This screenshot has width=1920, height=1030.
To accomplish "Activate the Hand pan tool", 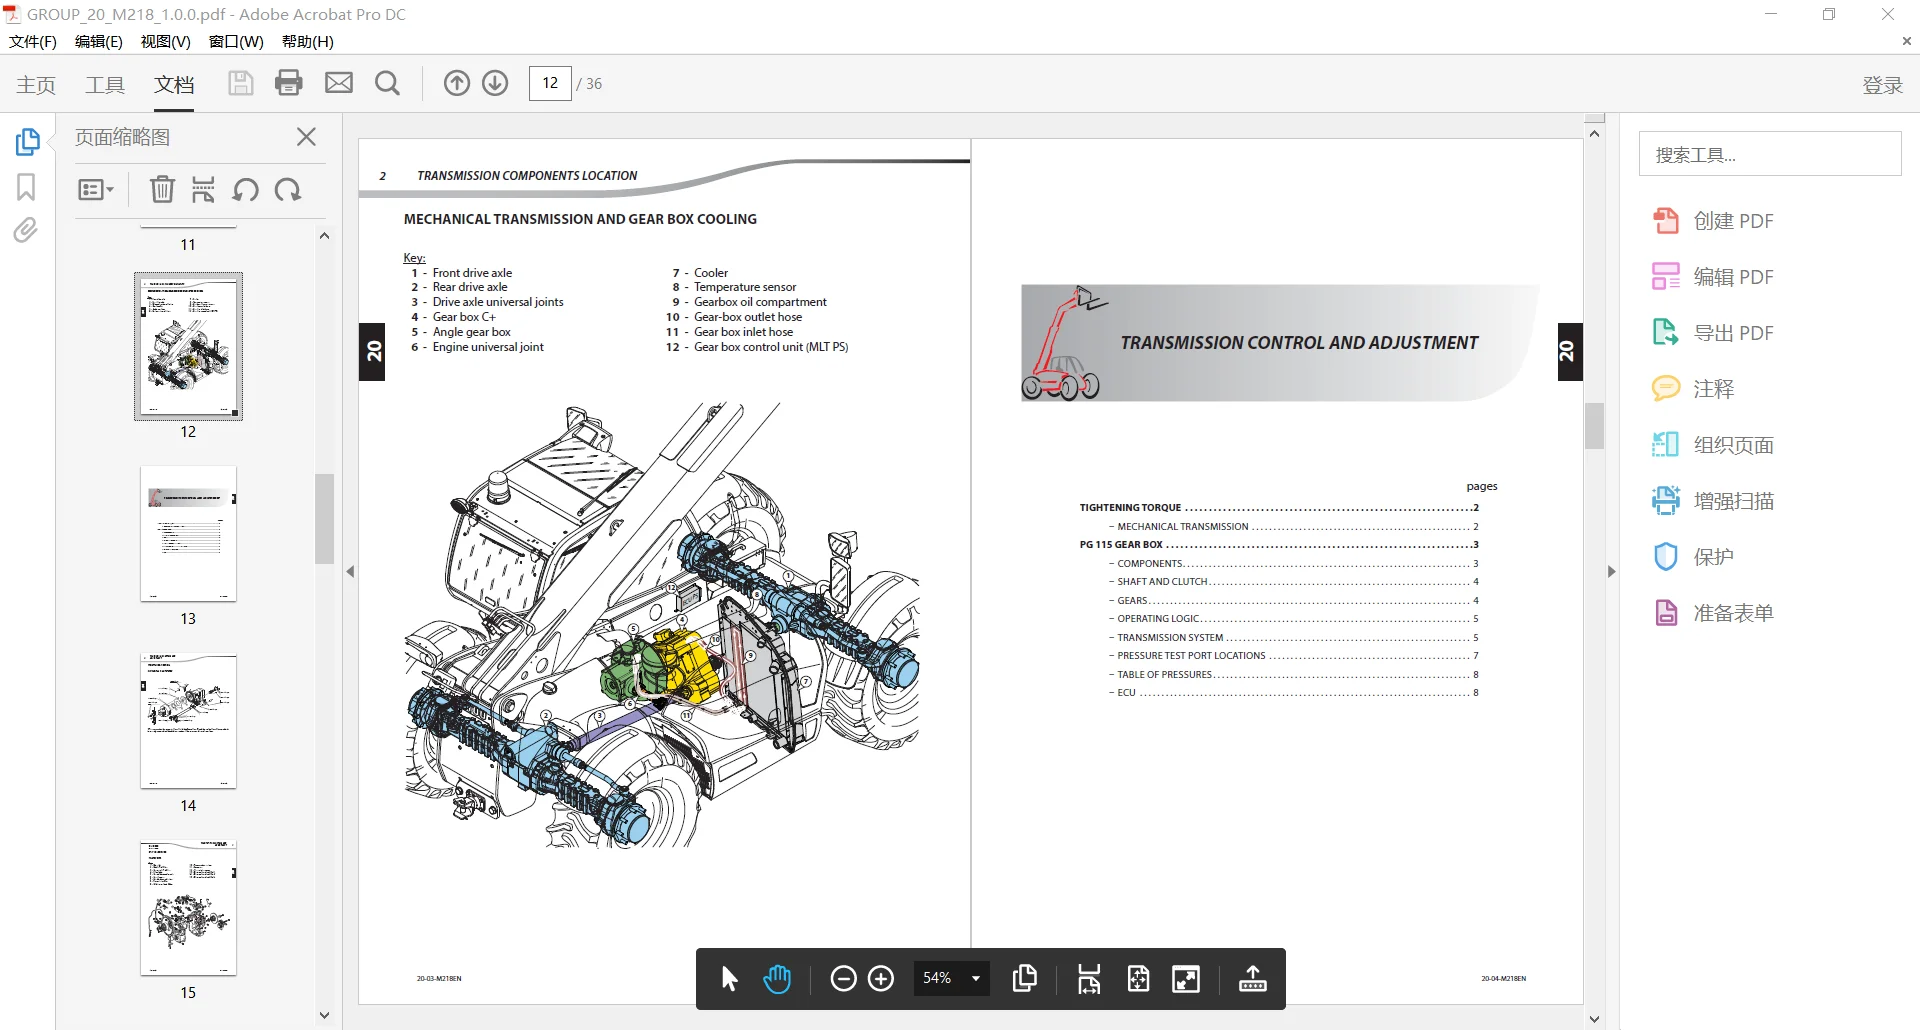I will [x=777, y=979].
